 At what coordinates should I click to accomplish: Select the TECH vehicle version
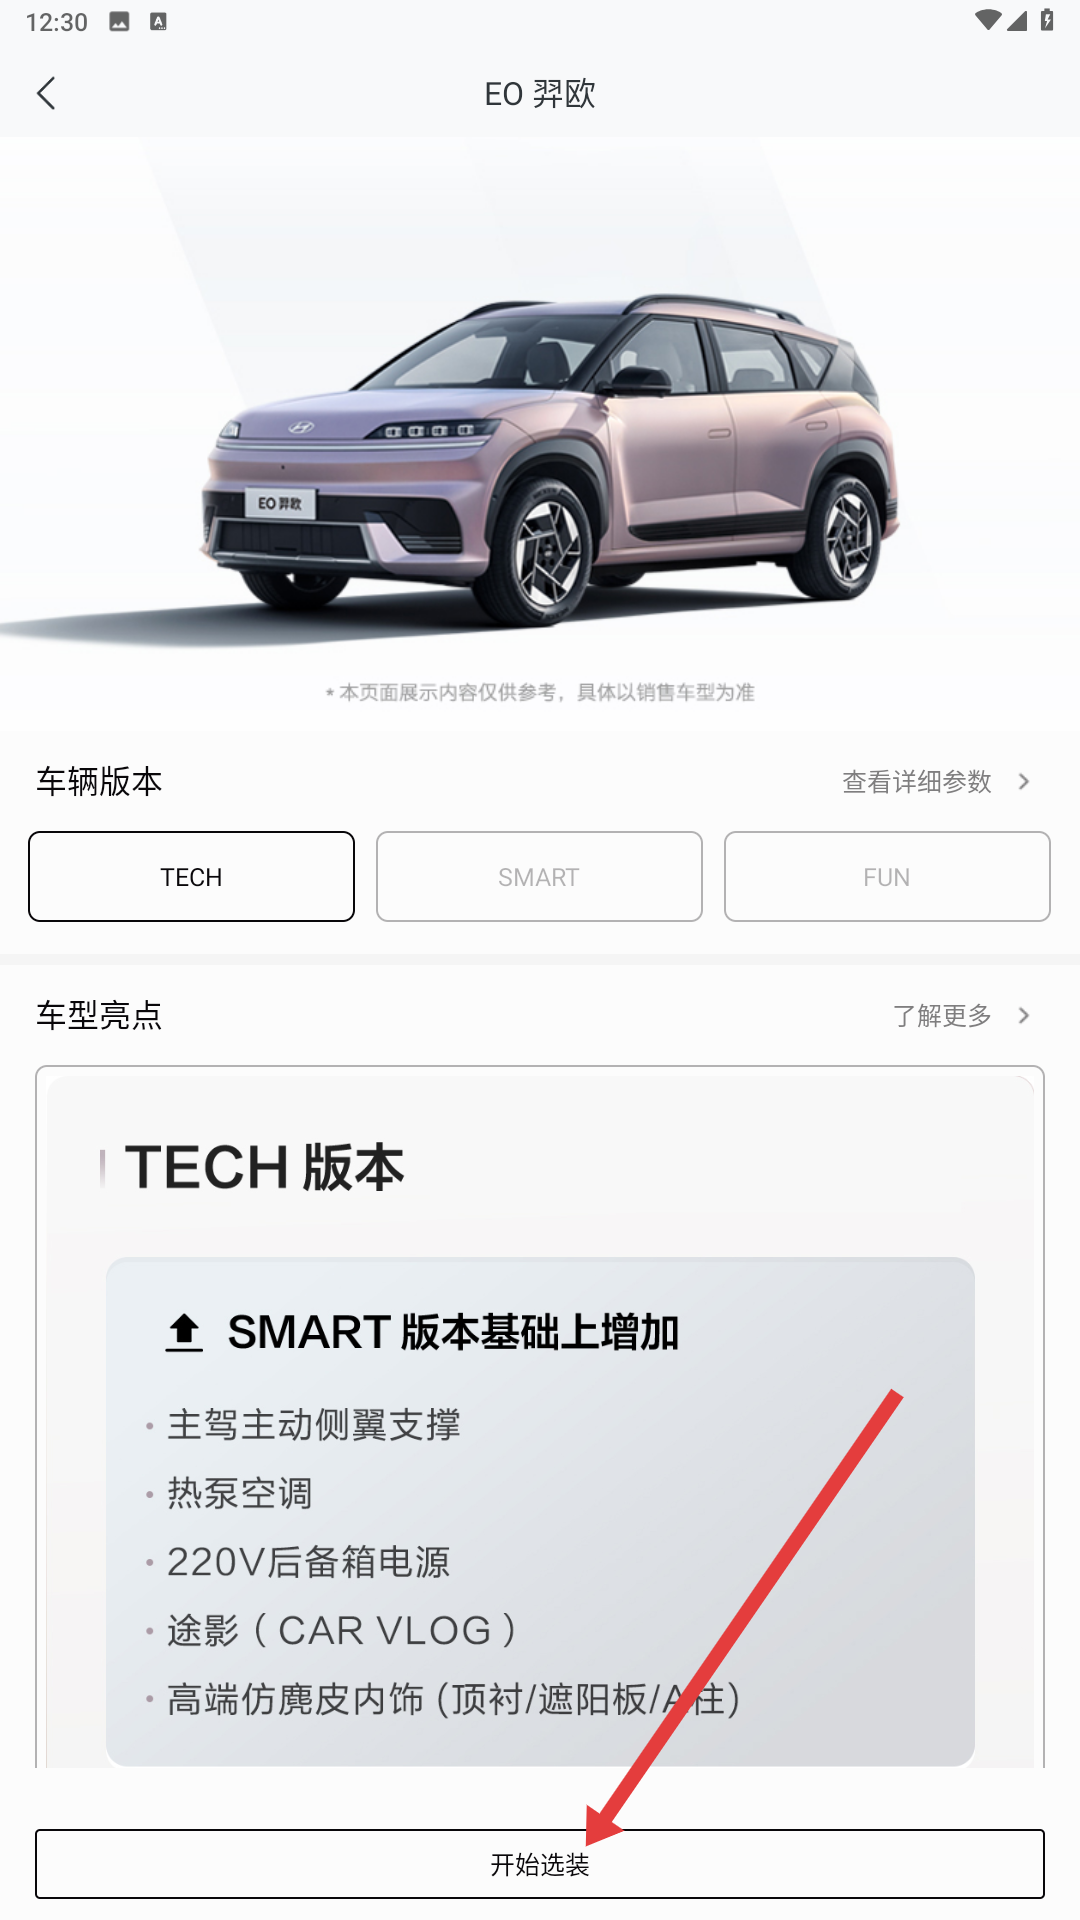click(x=191, y=877)
